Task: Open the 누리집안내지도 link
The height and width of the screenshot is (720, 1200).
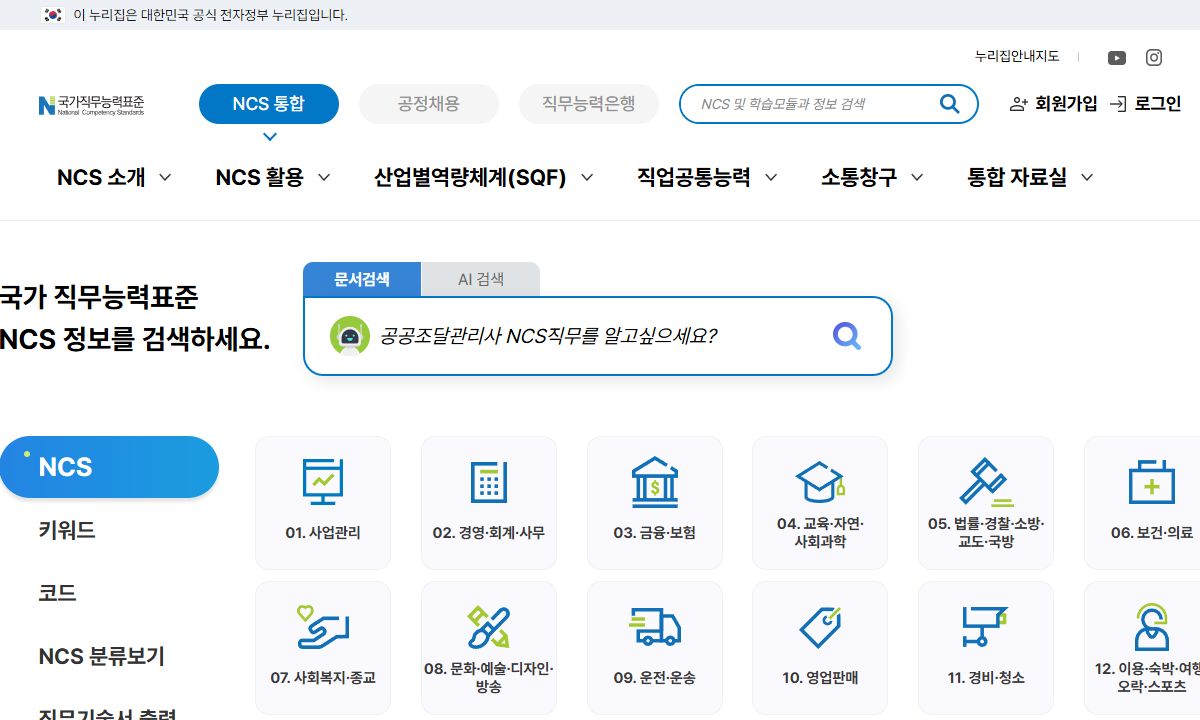Action: pos(1017,57)
